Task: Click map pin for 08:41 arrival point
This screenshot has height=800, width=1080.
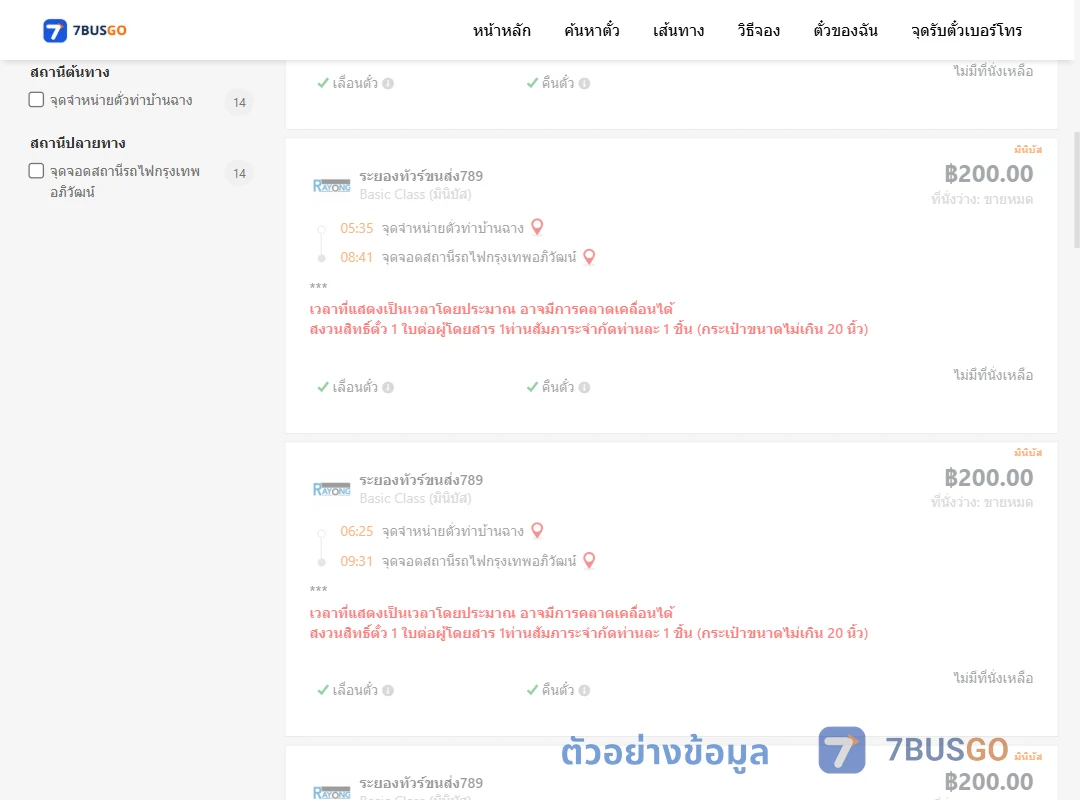Action: pyautogui.click(x=589, y=256)
